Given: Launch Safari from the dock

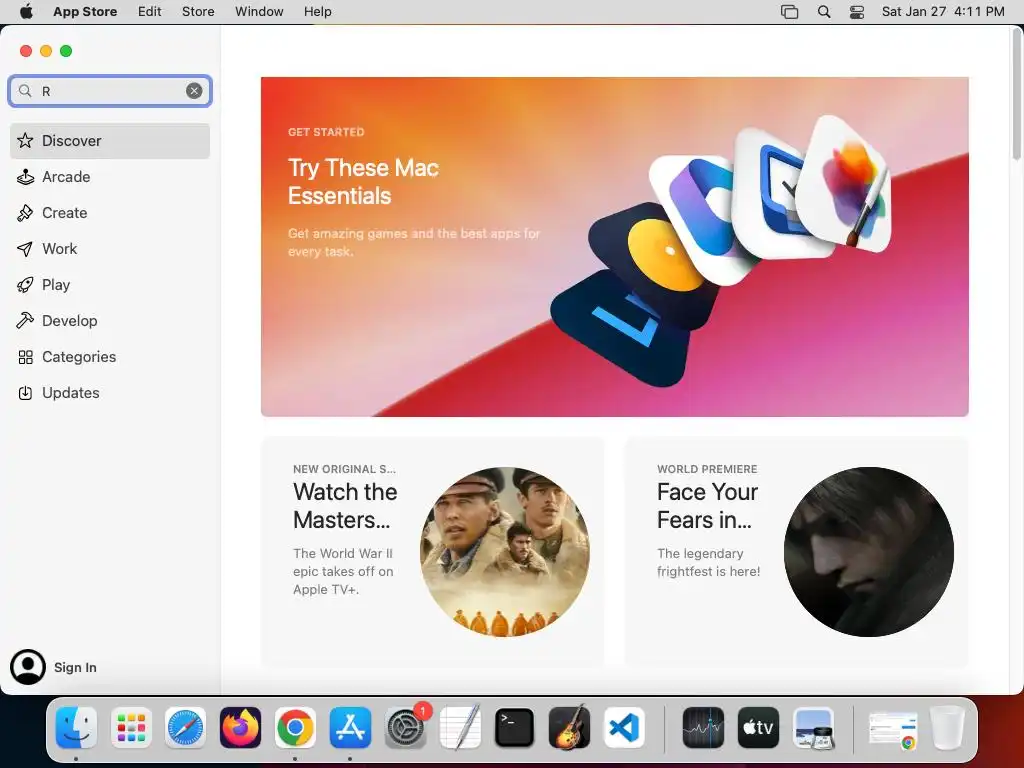Looking at the screenshot, I should [x=185, y=728].
